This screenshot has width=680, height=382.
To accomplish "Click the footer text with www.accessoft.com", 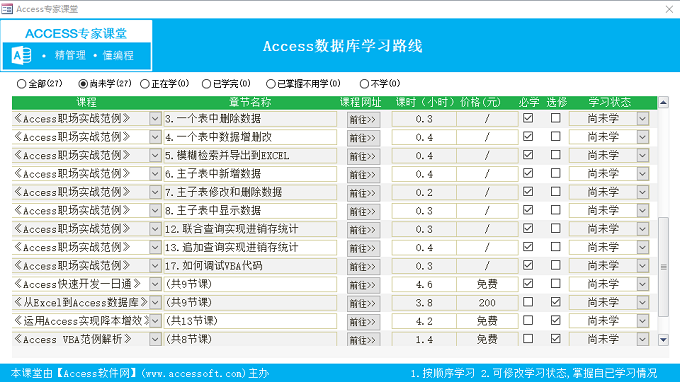I will [140, 373].
